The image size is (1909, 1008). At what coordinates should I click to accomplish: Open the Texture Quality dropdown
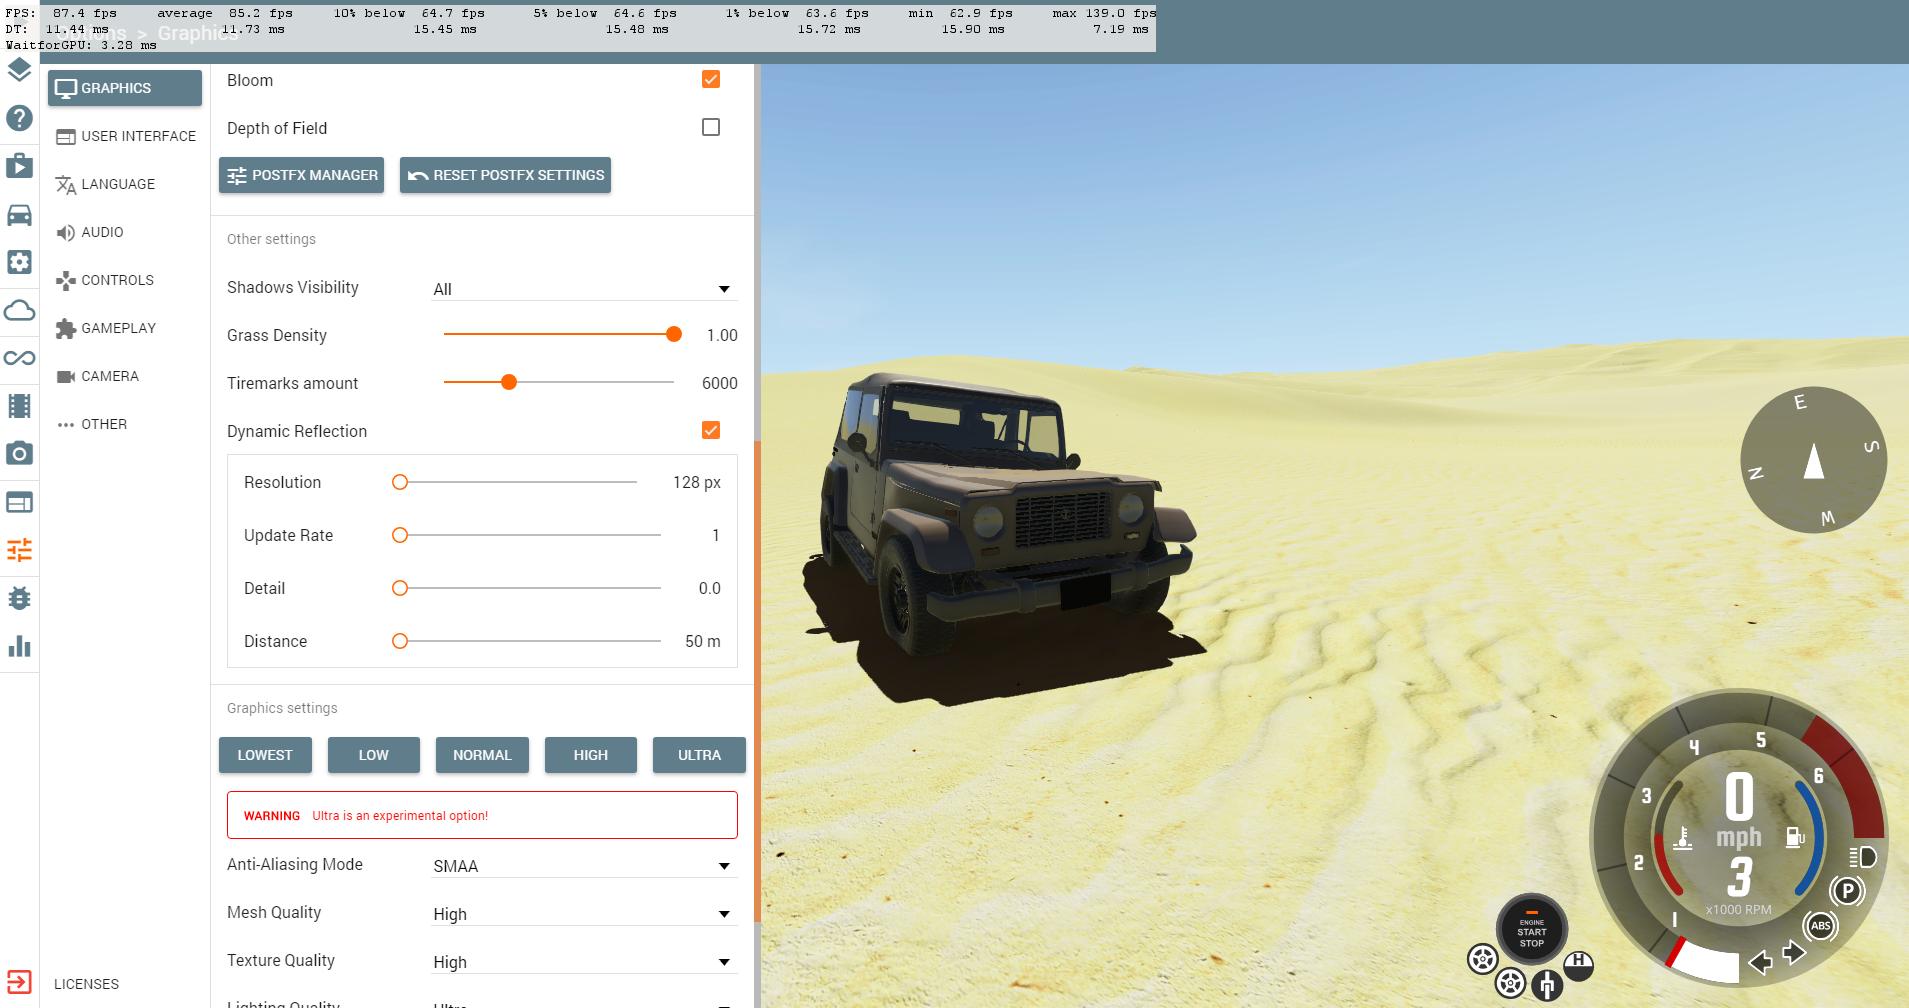pyautogui.click(x=585, y=962)
